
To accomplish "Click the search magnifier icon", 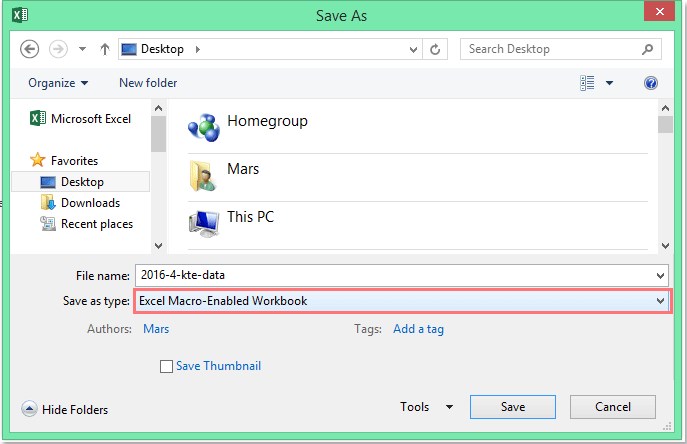I will coord(647,49).
